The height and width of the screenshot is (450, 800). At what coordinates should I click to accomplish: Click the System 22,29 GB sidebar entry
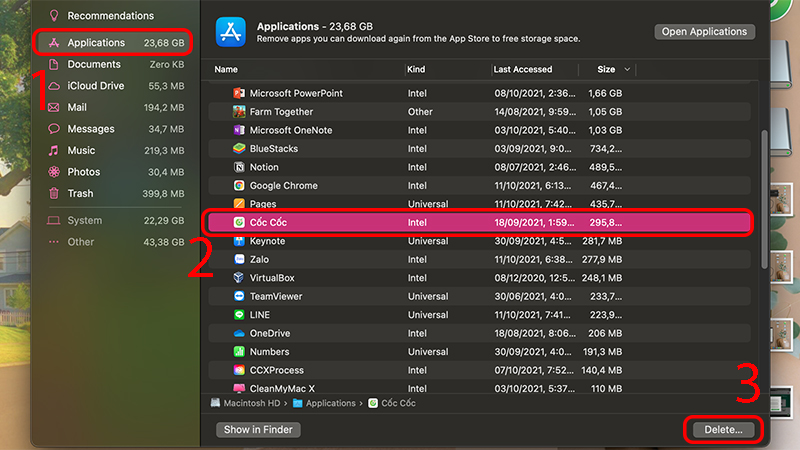tap(116, 220)
